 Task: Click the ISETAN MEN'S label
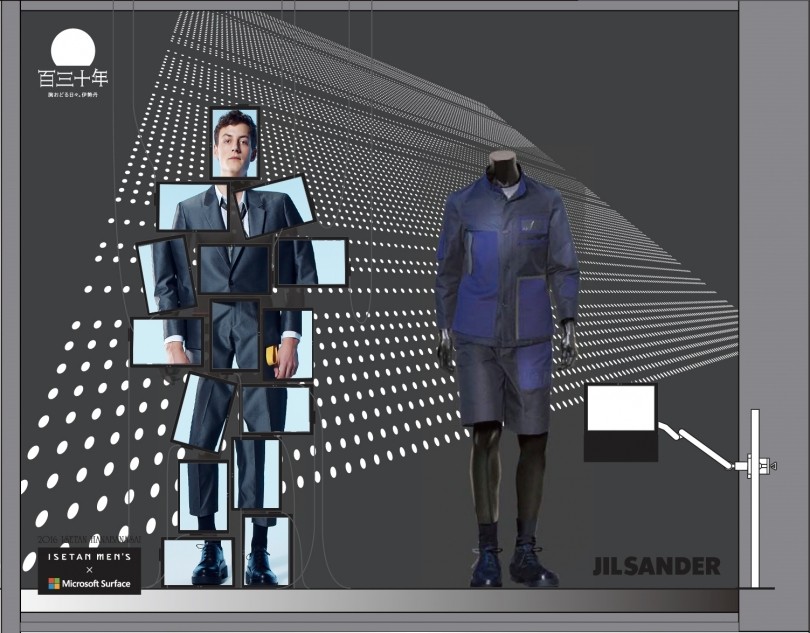[89, 556]
